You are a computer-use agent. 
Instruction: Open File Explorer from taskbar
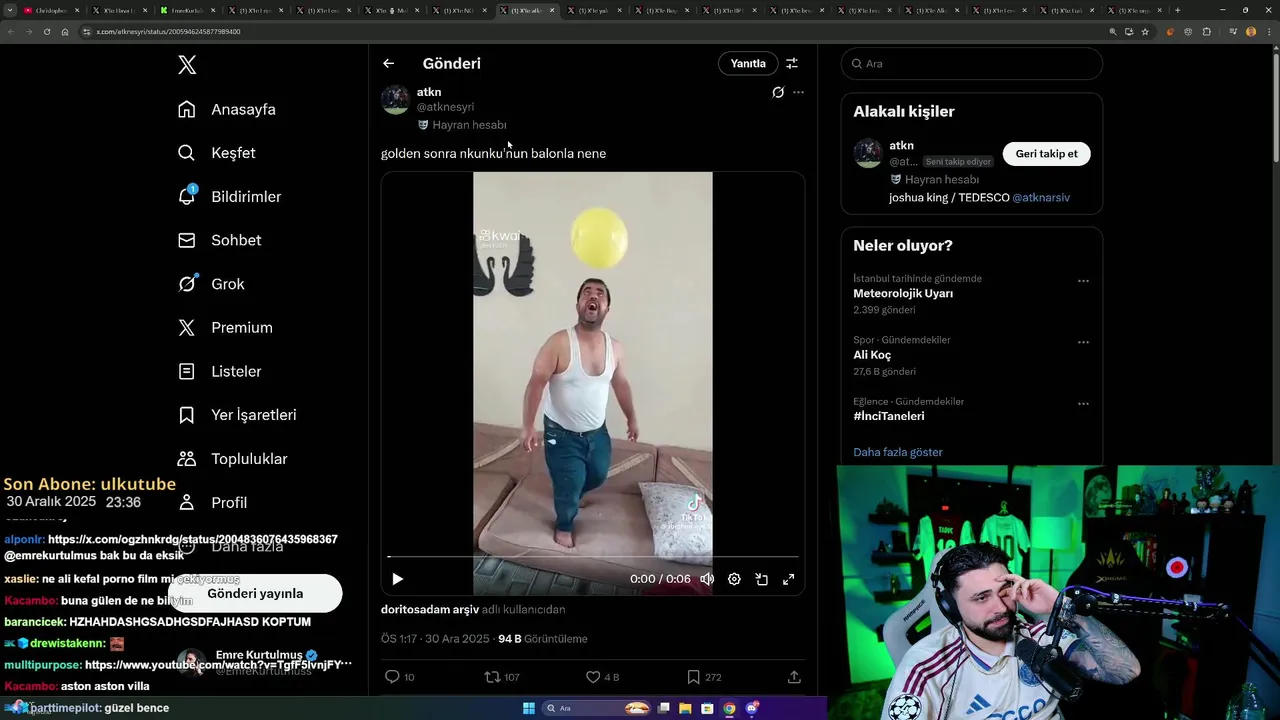click(x=685, y=708)
